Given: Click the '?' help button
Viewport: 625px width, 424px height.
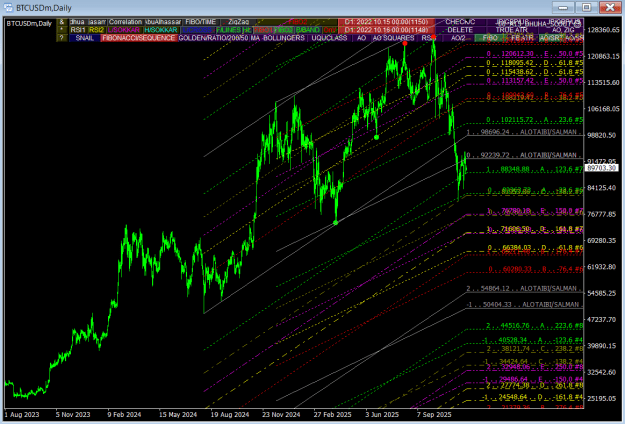Looking at the screenshot, I should pyautogui.click(x=62, y=38).
